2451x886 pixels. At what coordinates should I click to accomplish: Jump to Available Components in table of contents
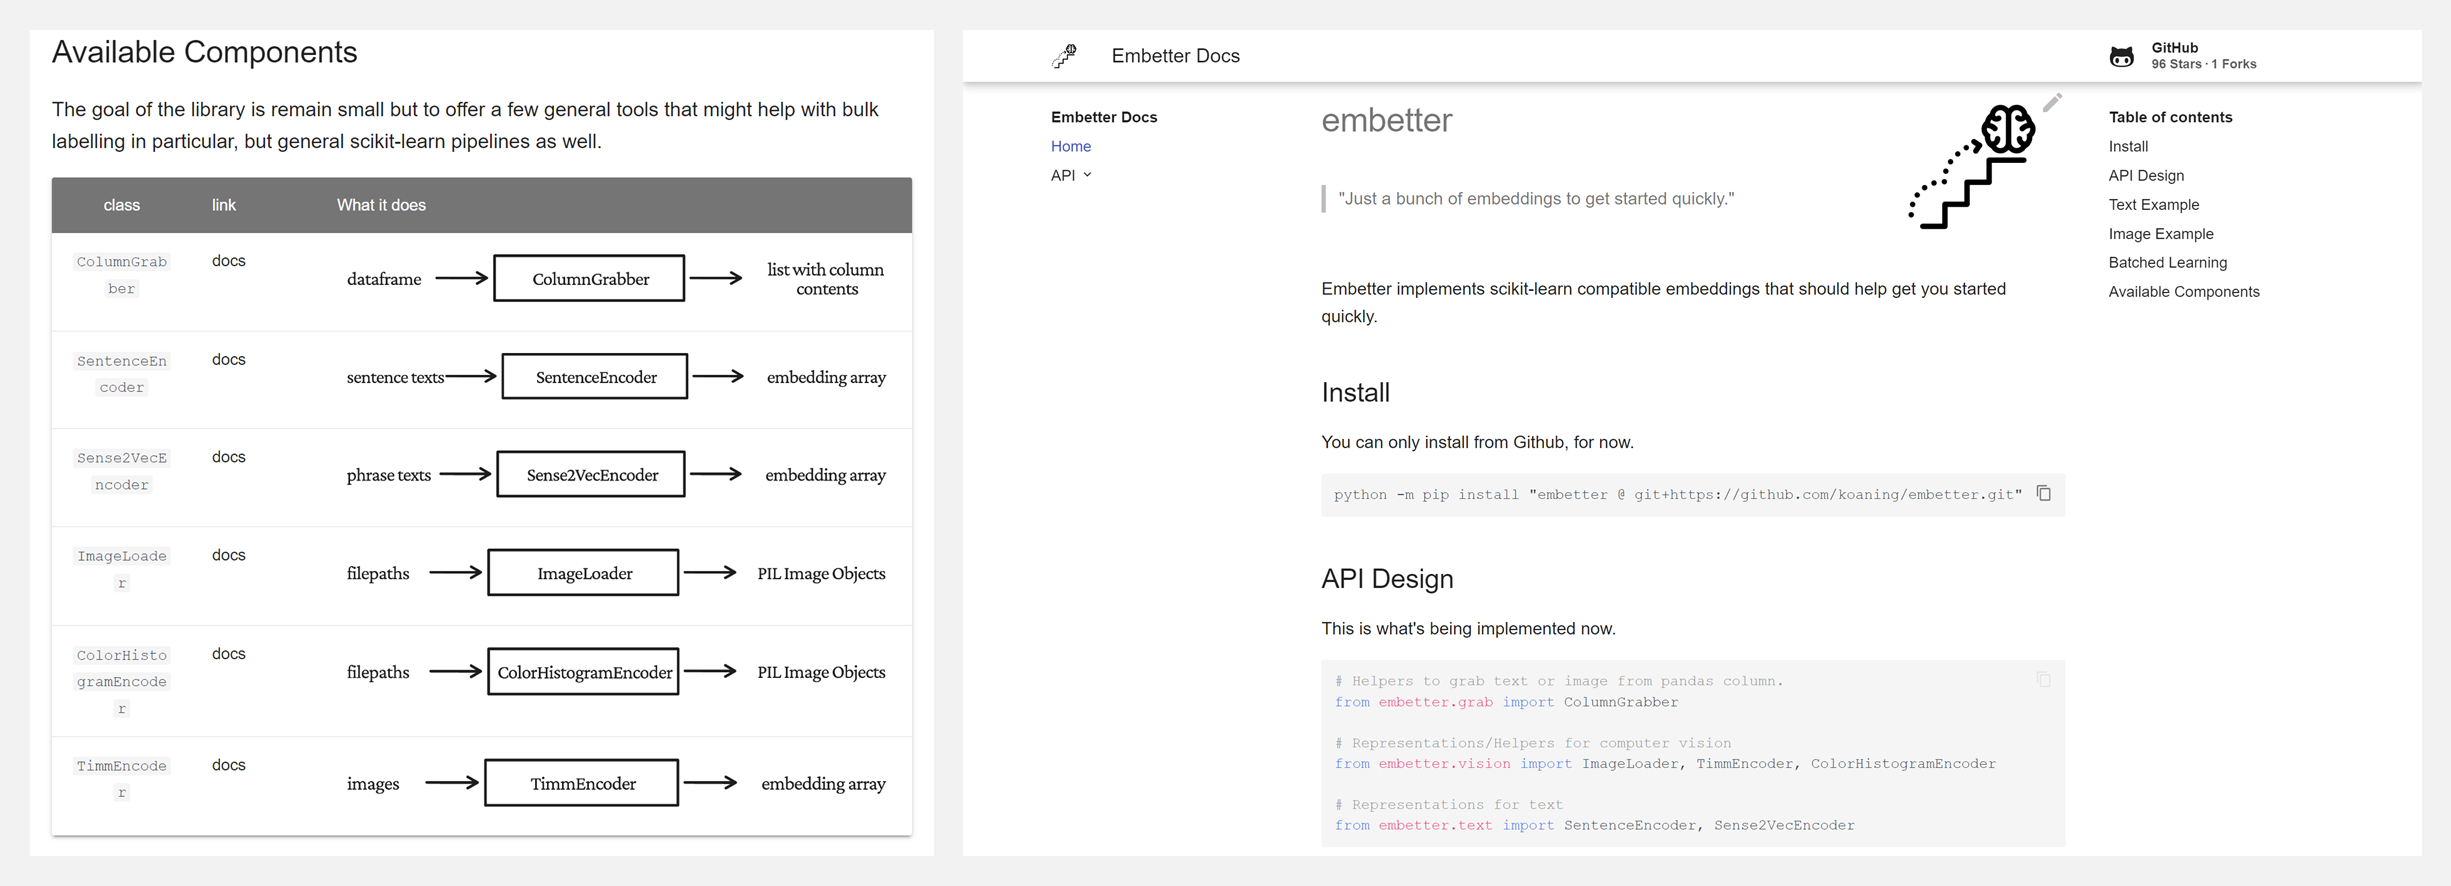click(x=2184, y=291)
